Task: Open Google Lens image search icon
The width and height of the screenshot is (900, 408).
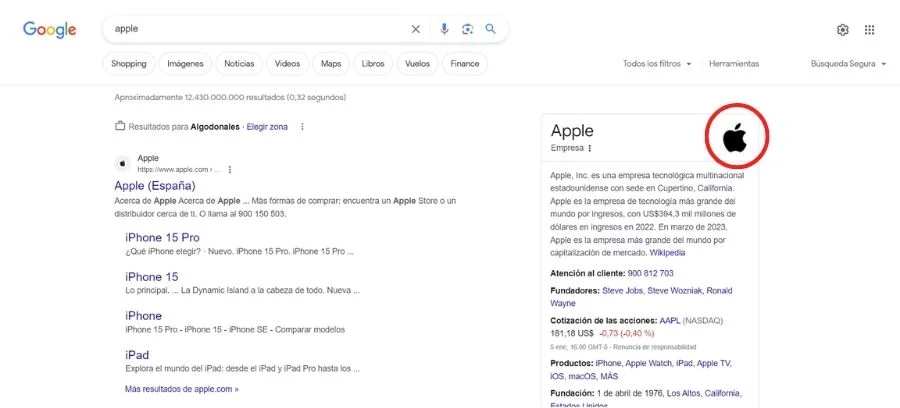Action: coord(468,29)
